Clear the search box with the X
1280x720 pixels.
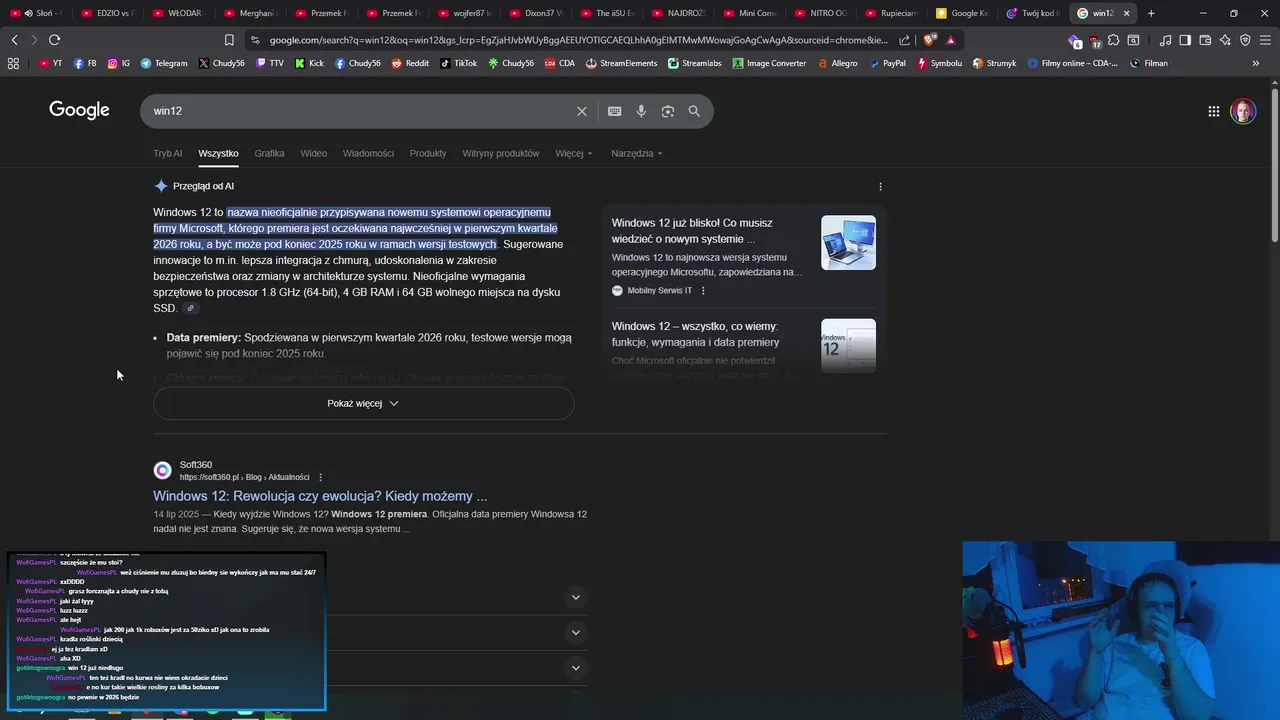click(x=582, y=111)
